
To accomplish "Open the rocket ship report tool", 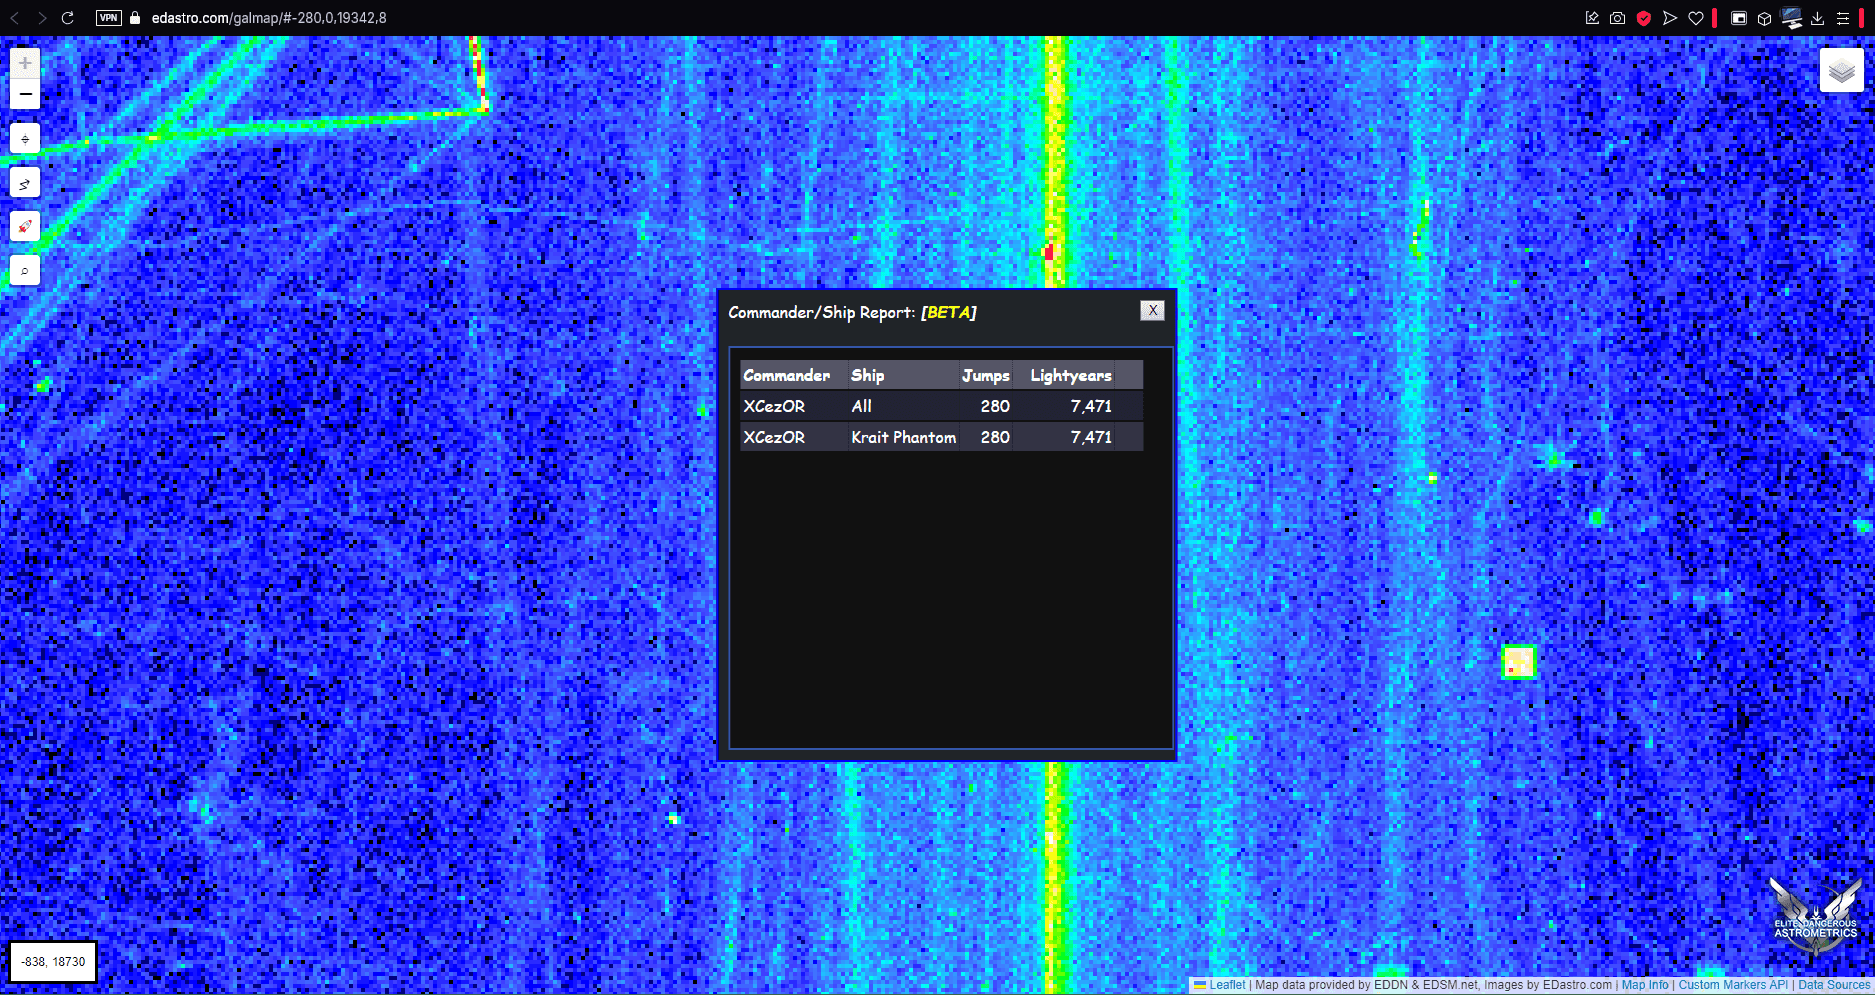I will click(x=25, y=226).
